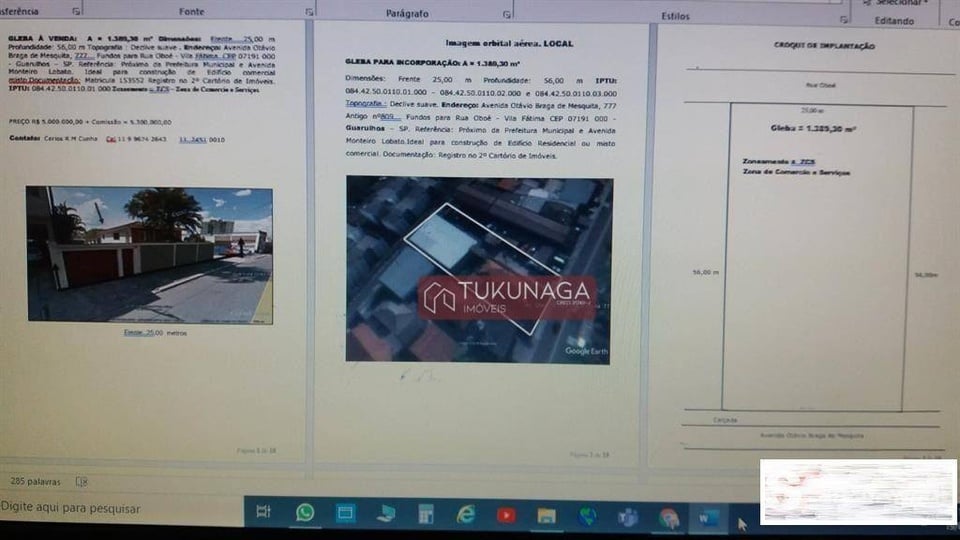Click the 'Calçada' label in croqui
960x540 pixels.
click(x=725, y=420)
